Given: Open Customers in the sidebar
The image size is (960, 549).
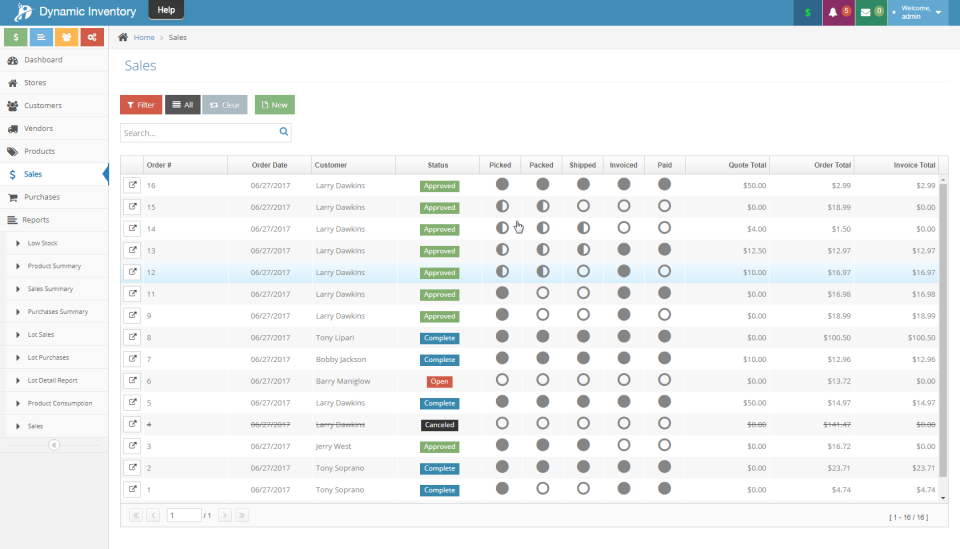Looking at the screenshot, I should coord(54,105).
